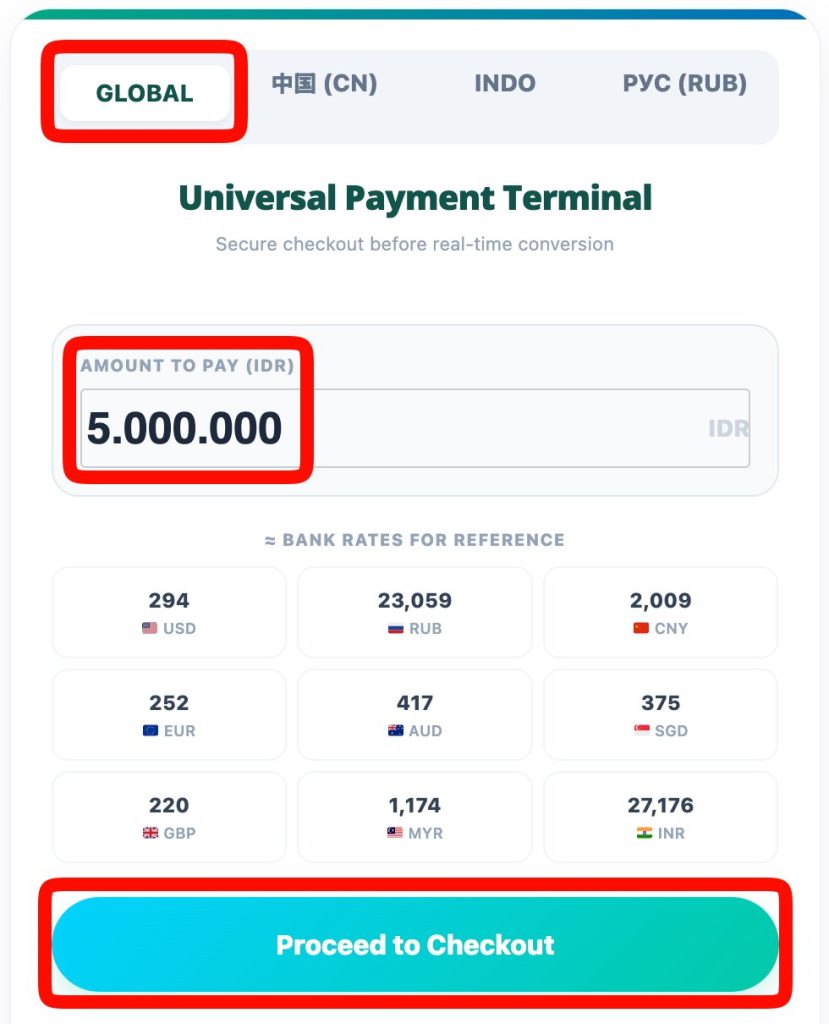The height and width of the screenshot is (1024, 829).
Task: Switch to the 中国 (CN) tab
Action: coord(324,84)
